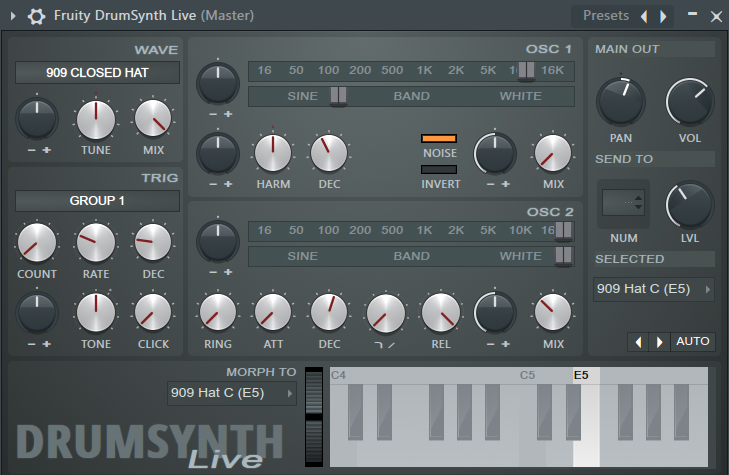Open the SELECTED 909 Hat C dropdown

click(654, 289)
